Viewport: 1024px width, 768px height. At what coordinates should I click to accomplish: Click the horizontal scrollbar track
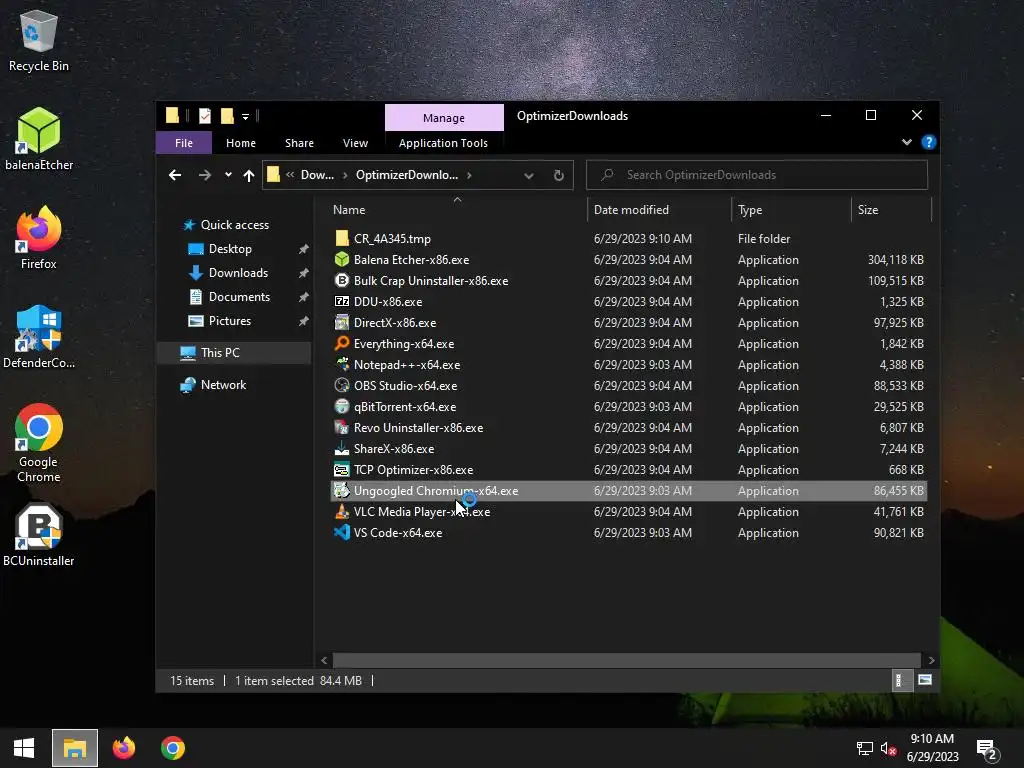coord(627,660)
